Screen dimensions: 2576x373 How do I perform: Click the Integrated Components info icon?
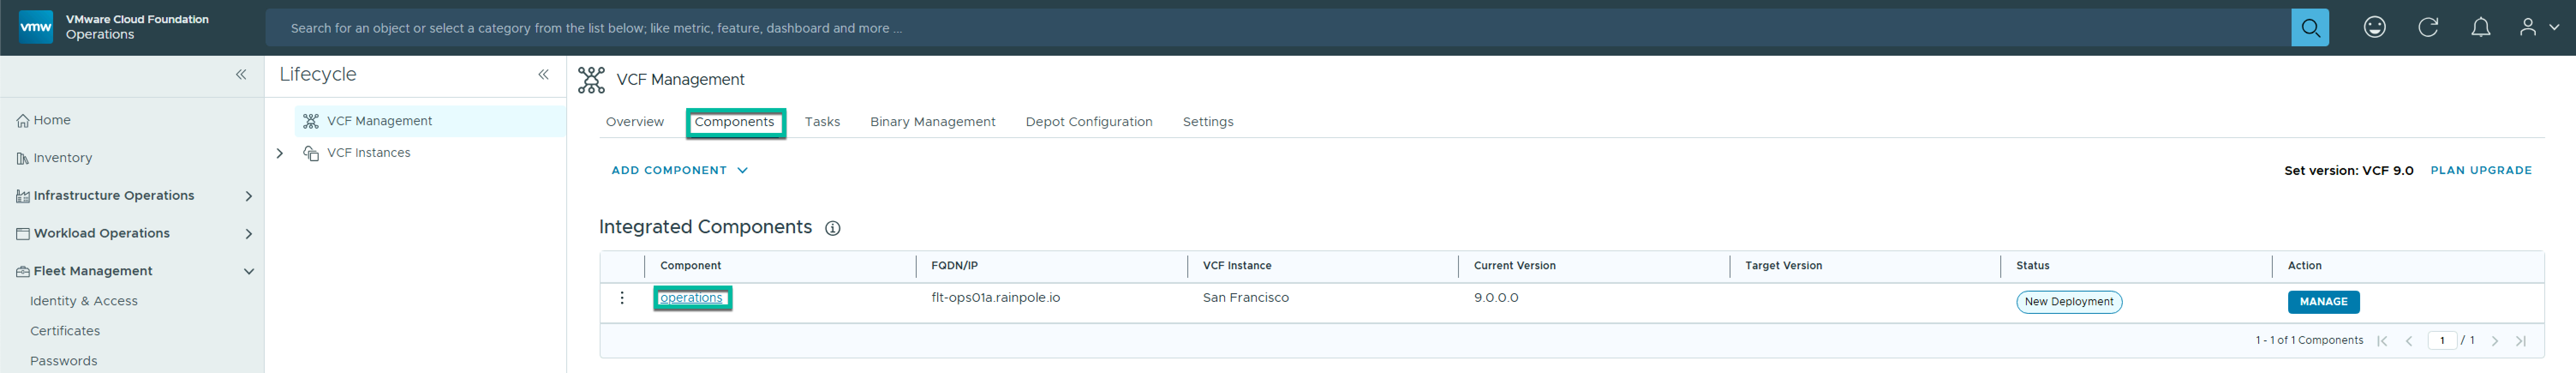[832, 229]
